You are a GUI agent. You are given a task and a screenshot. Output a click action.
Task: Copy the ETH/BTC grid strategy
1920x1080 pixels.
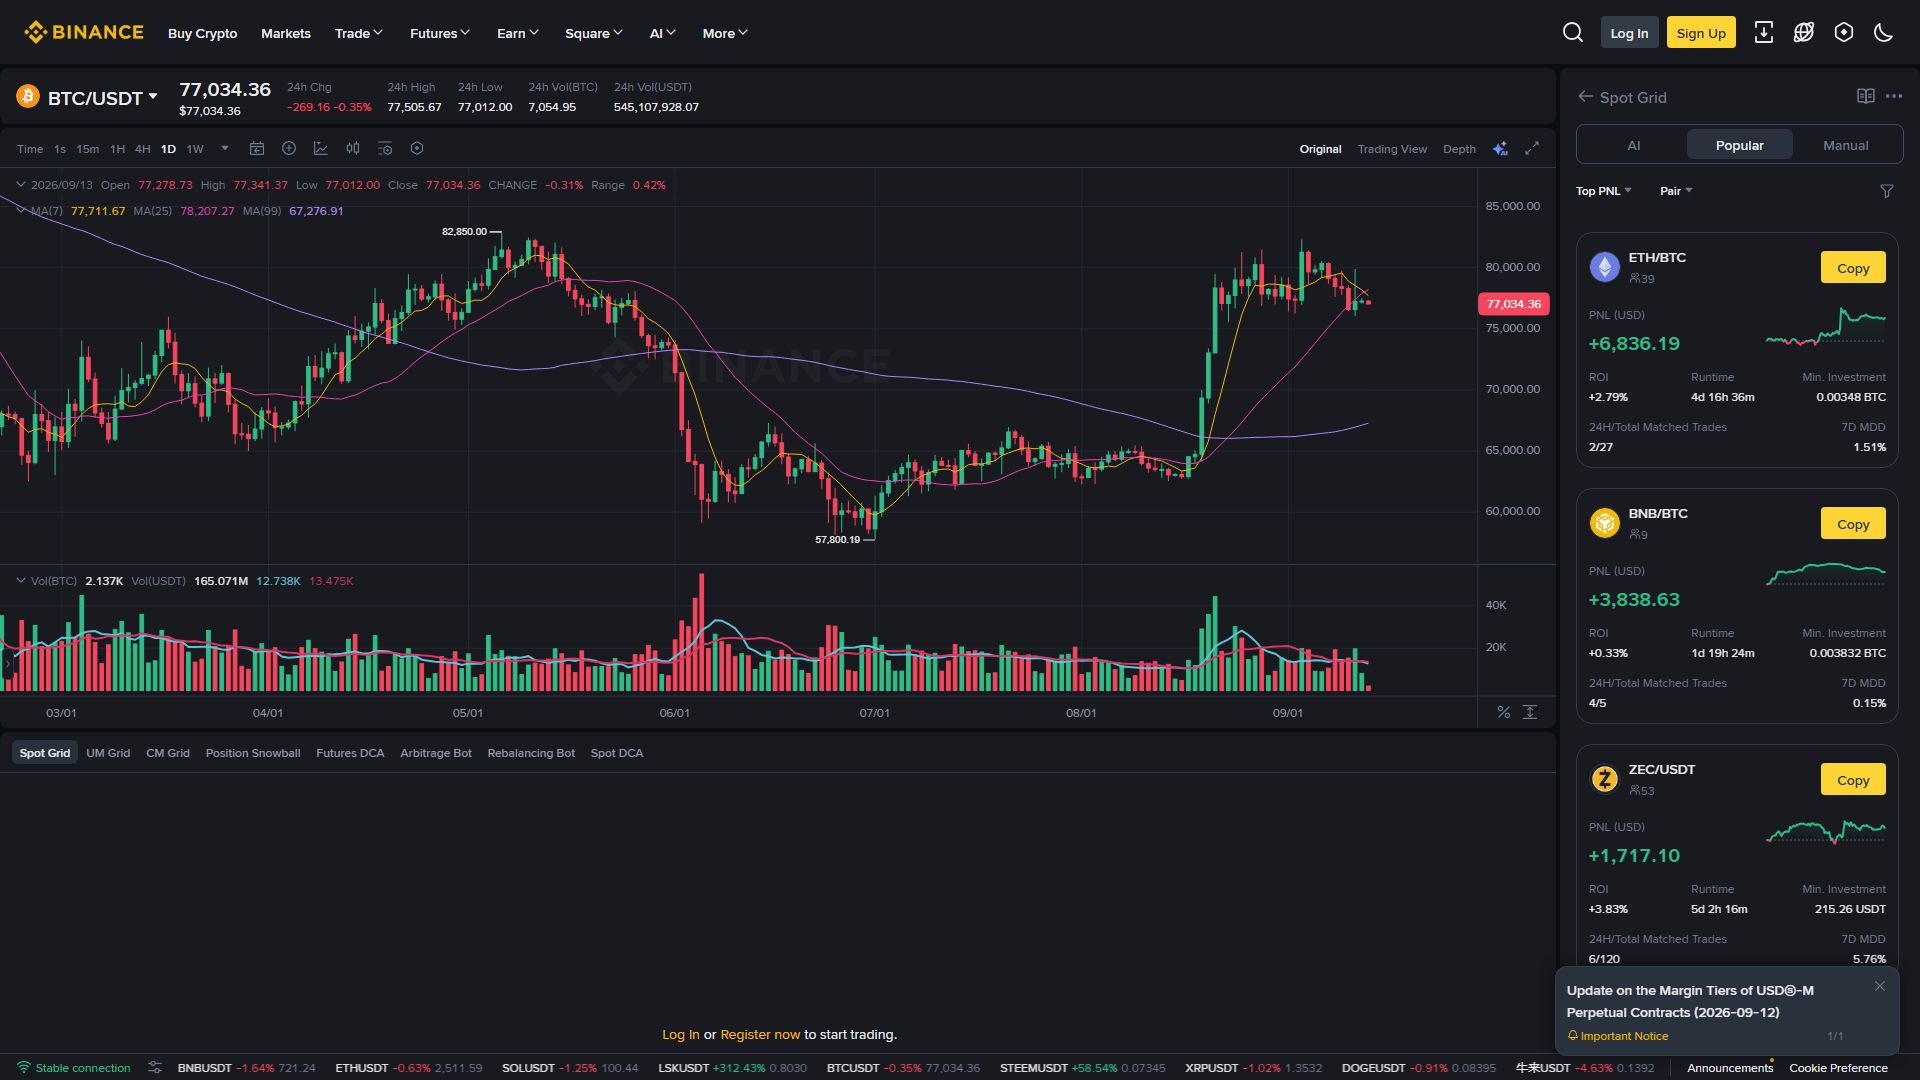point(1853,268)
